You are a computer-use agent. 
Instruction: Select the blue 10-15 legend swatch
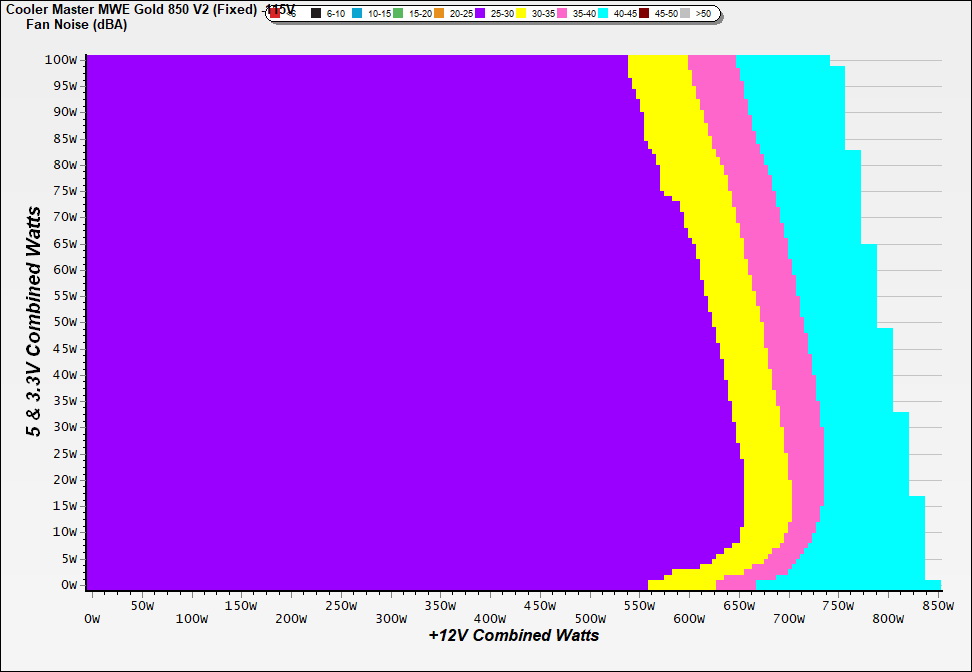[x=358, y=14]
